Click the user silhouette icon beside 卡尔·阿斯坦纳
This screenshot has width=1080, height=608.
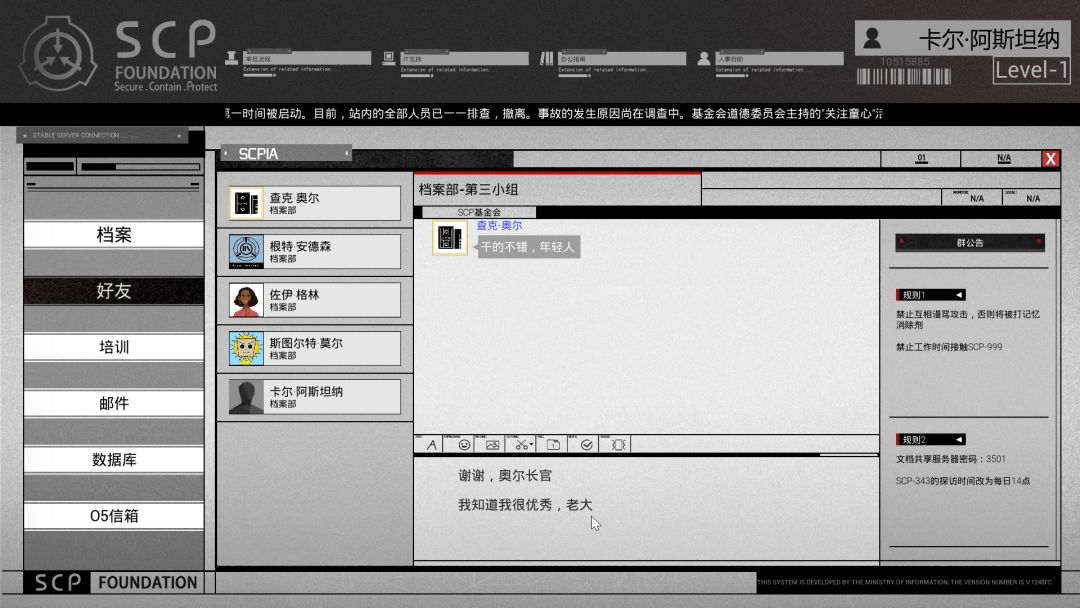(x=873, y=39)
